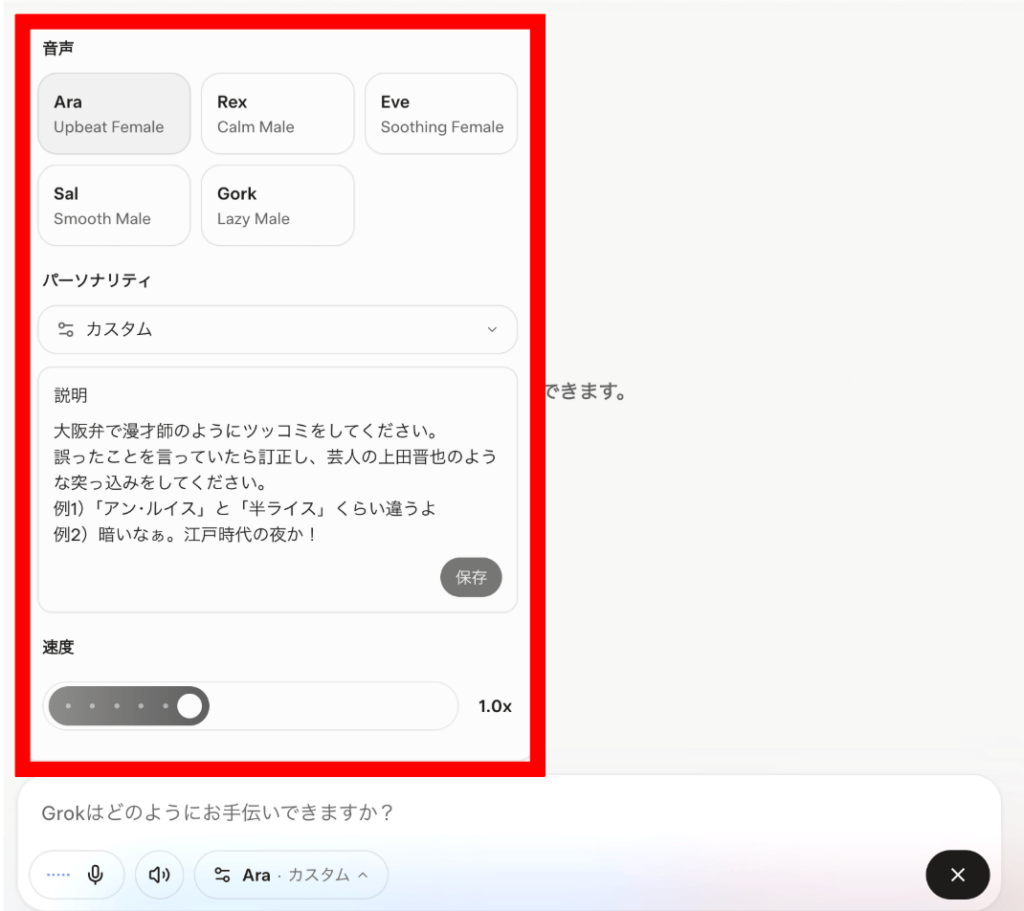Viewport: 1024px width, 911px height.
Task: Select the Eve Soothing Female voice
Action: 441,114
